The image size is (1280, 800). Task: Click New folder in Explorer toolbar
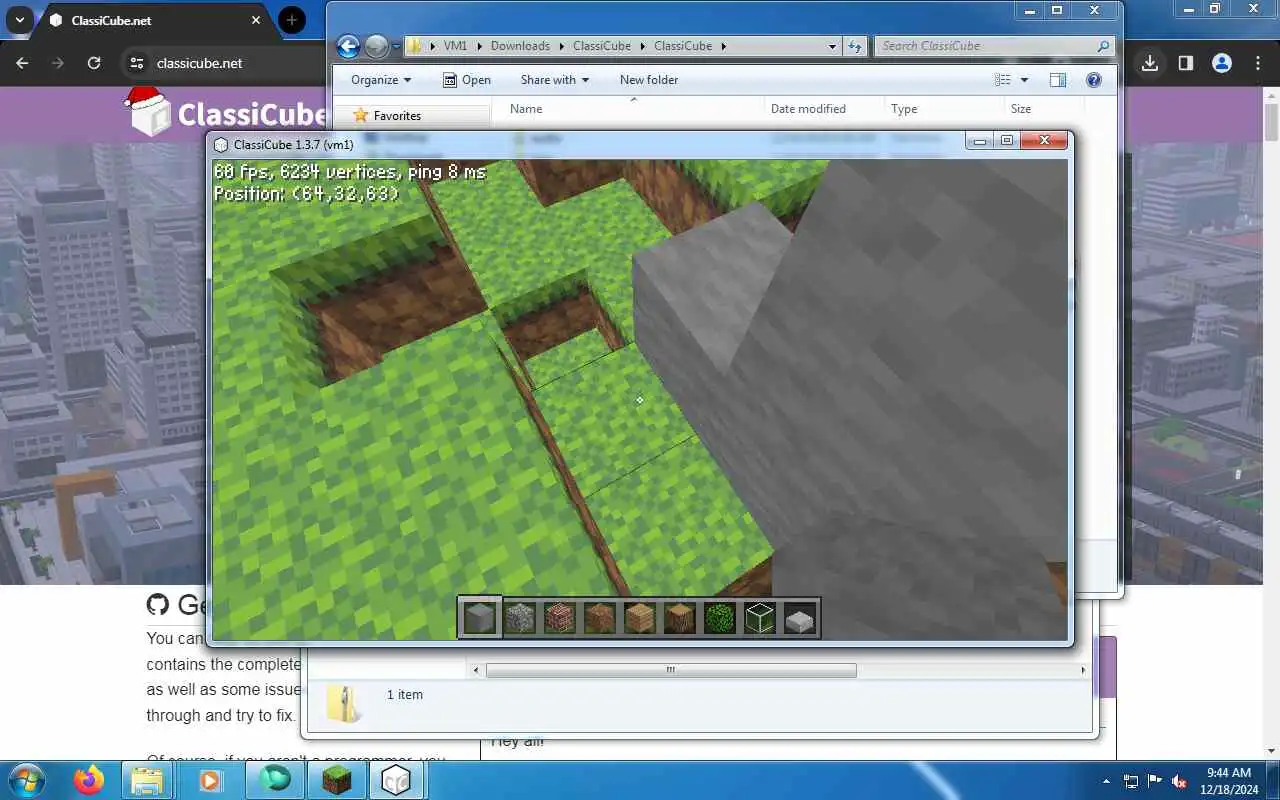[x=649, y=80]
